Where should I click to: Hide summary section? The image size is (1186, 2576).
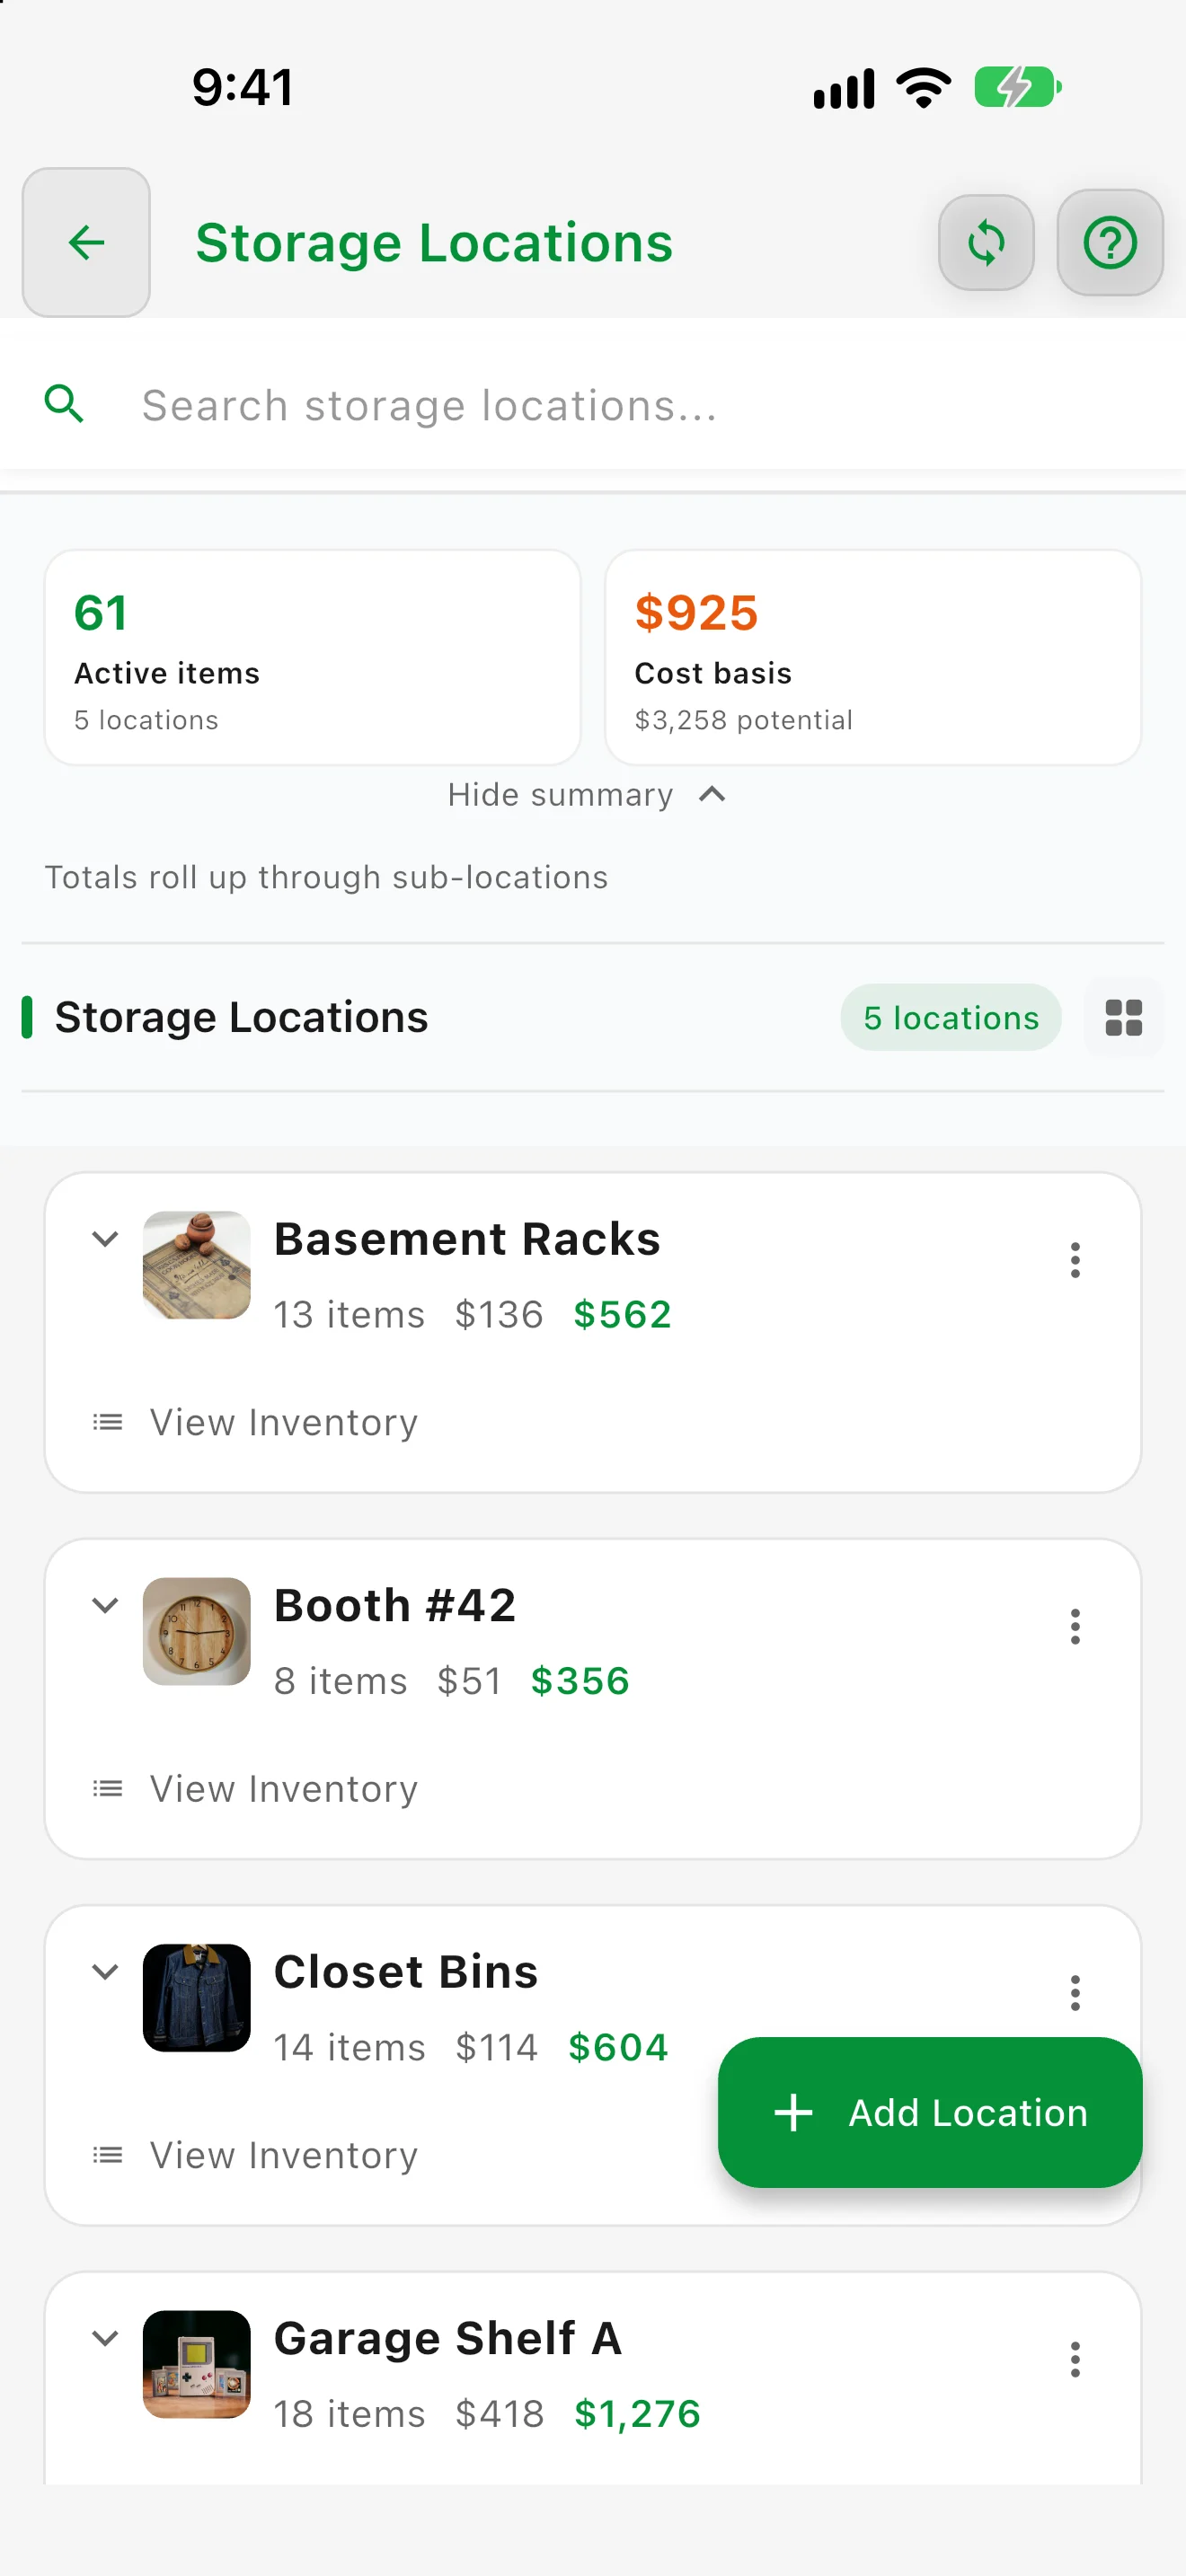pyautogui.click(x=587, y=795)
